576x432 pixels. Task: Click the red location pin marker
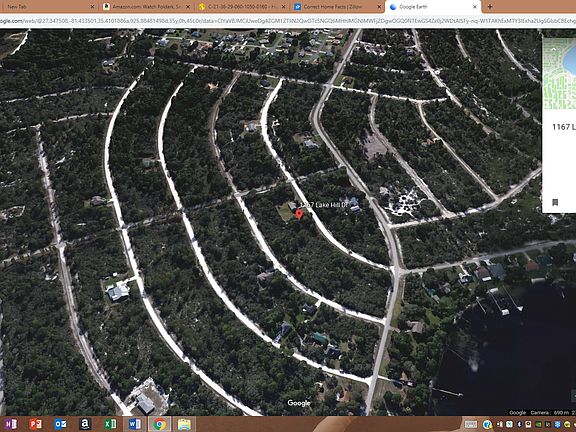click(299, 215)
